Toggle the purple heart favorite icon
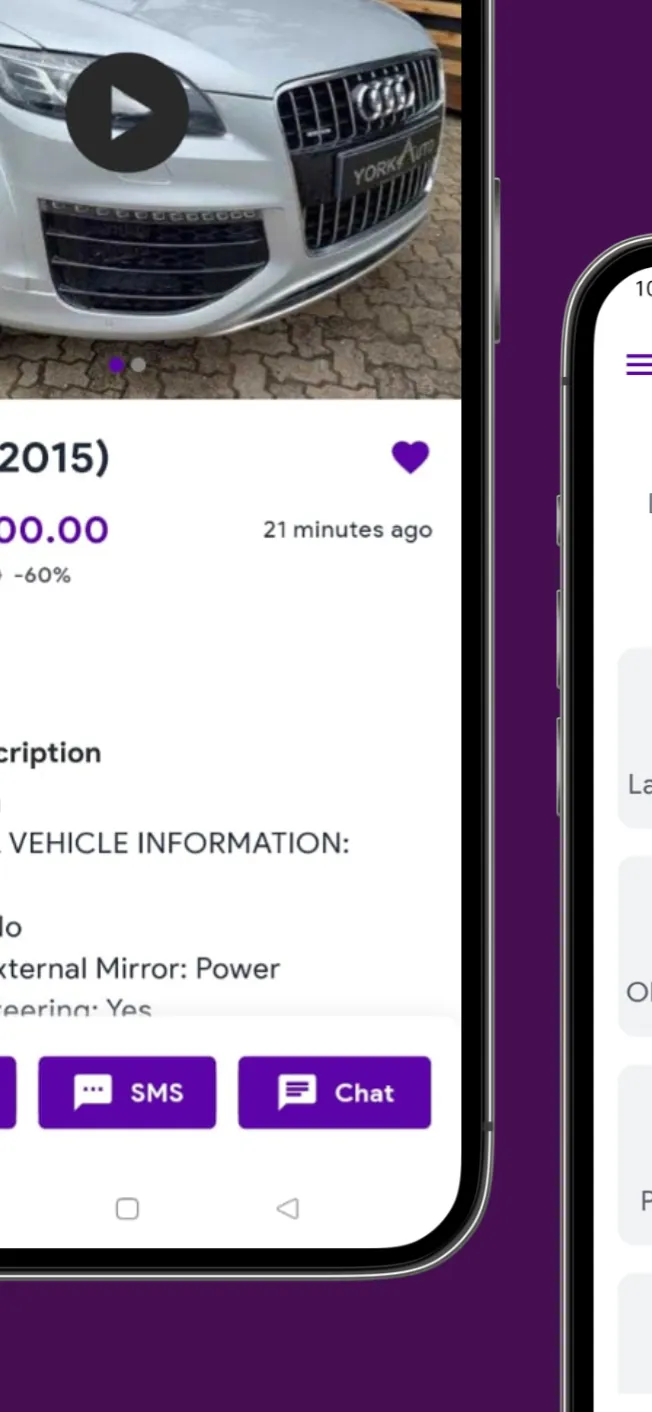Screen dimensions: 652x1412 tap(410, 457)
